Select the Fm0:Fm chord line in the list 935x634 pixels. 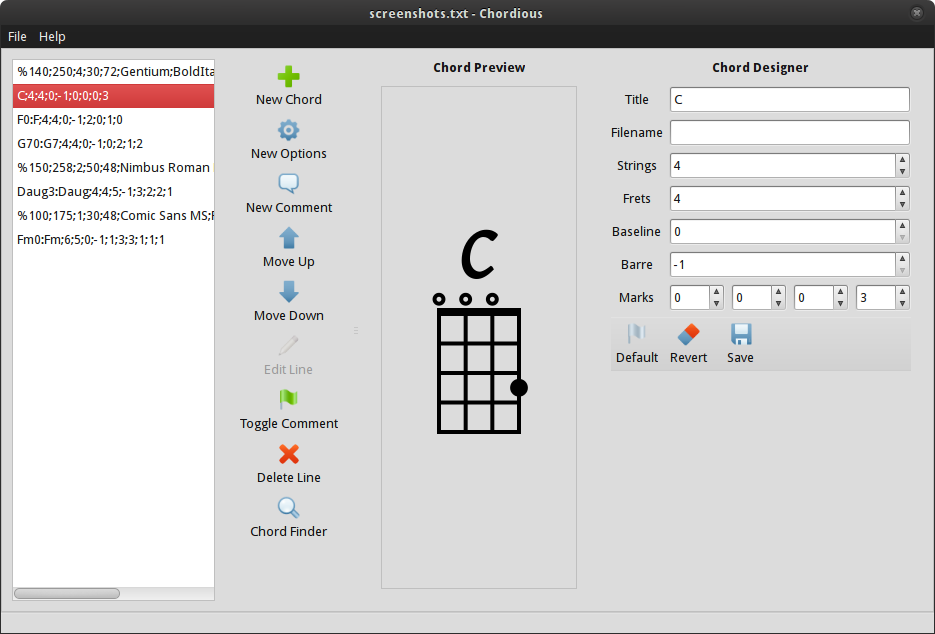[91, 240]
